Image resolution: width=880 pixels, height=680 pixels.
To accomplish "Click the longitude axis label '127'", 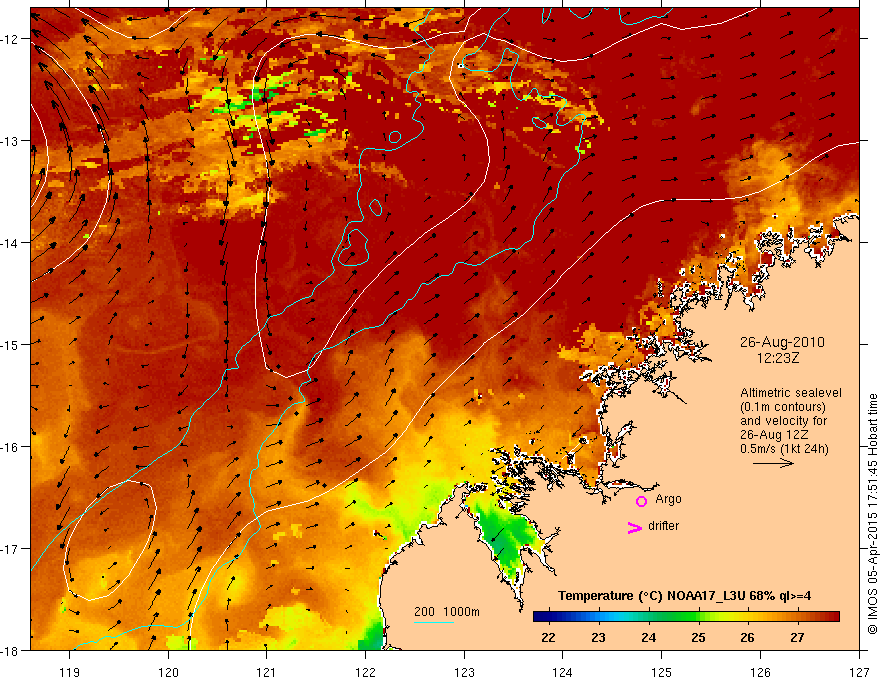I will pos(859,672).
